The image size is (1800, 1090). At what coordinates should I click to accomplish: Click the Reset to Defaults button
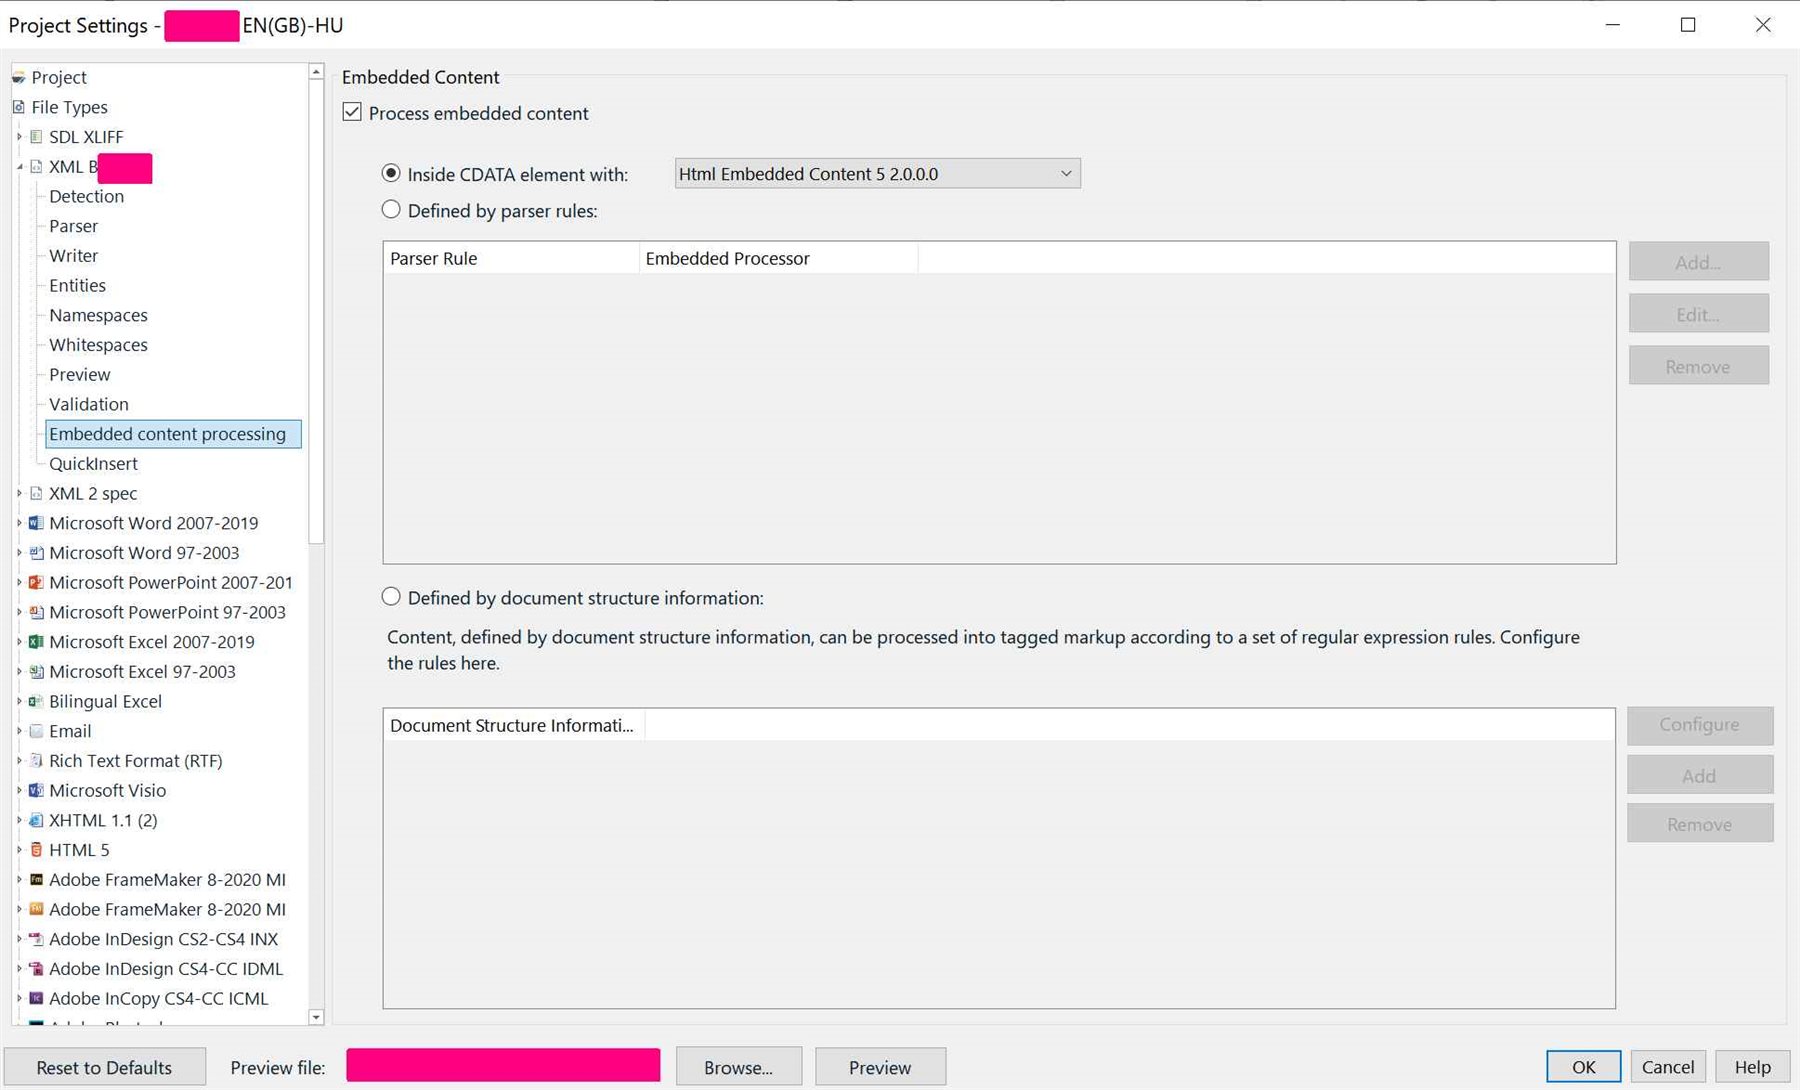[x=104, y=1067]
